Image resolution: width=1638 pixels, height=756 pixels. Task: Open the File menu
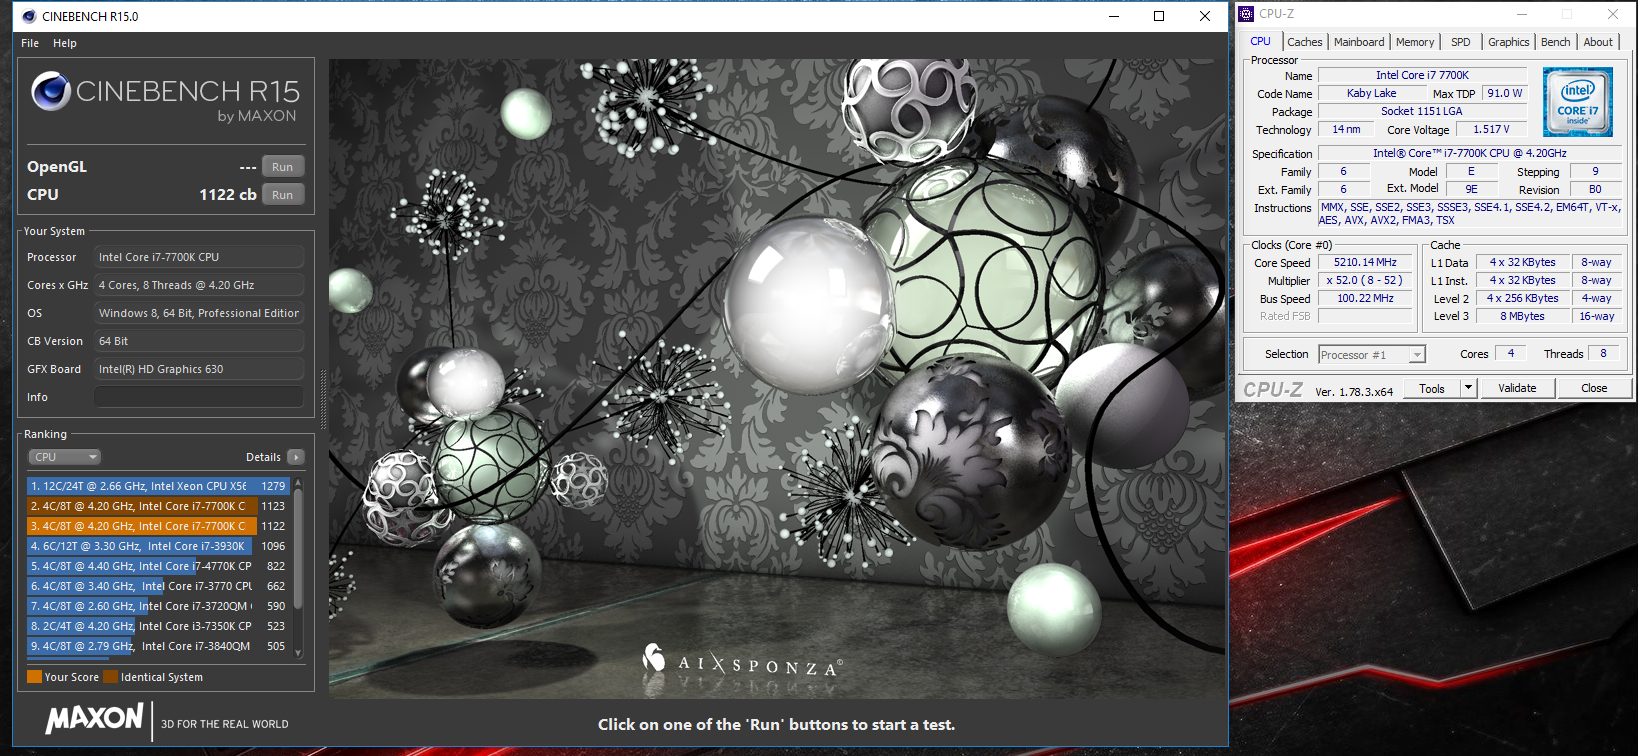30,43
